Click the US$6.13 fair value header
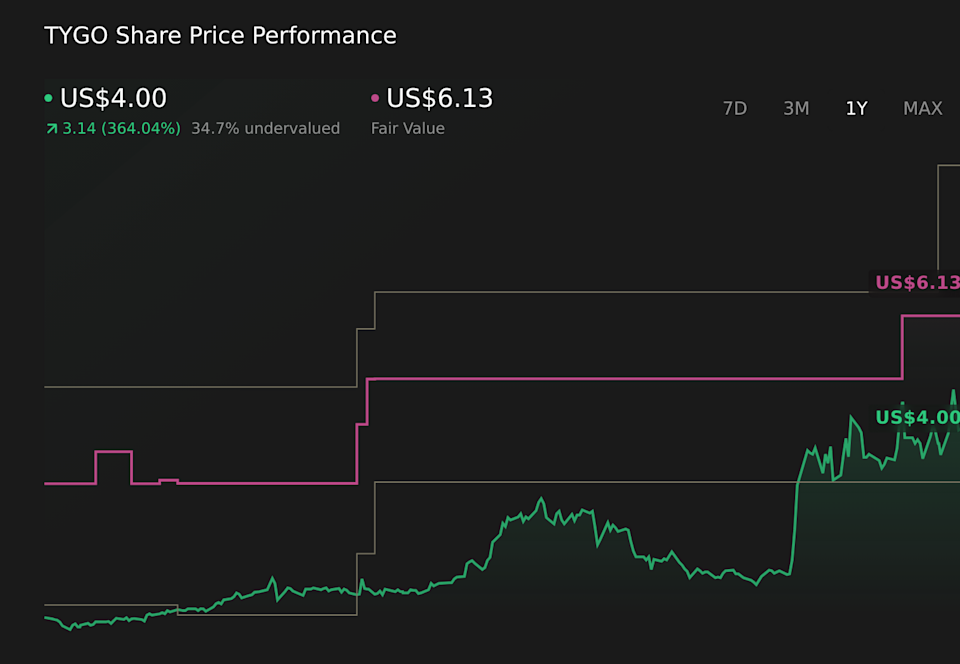 tap(439, 99)
